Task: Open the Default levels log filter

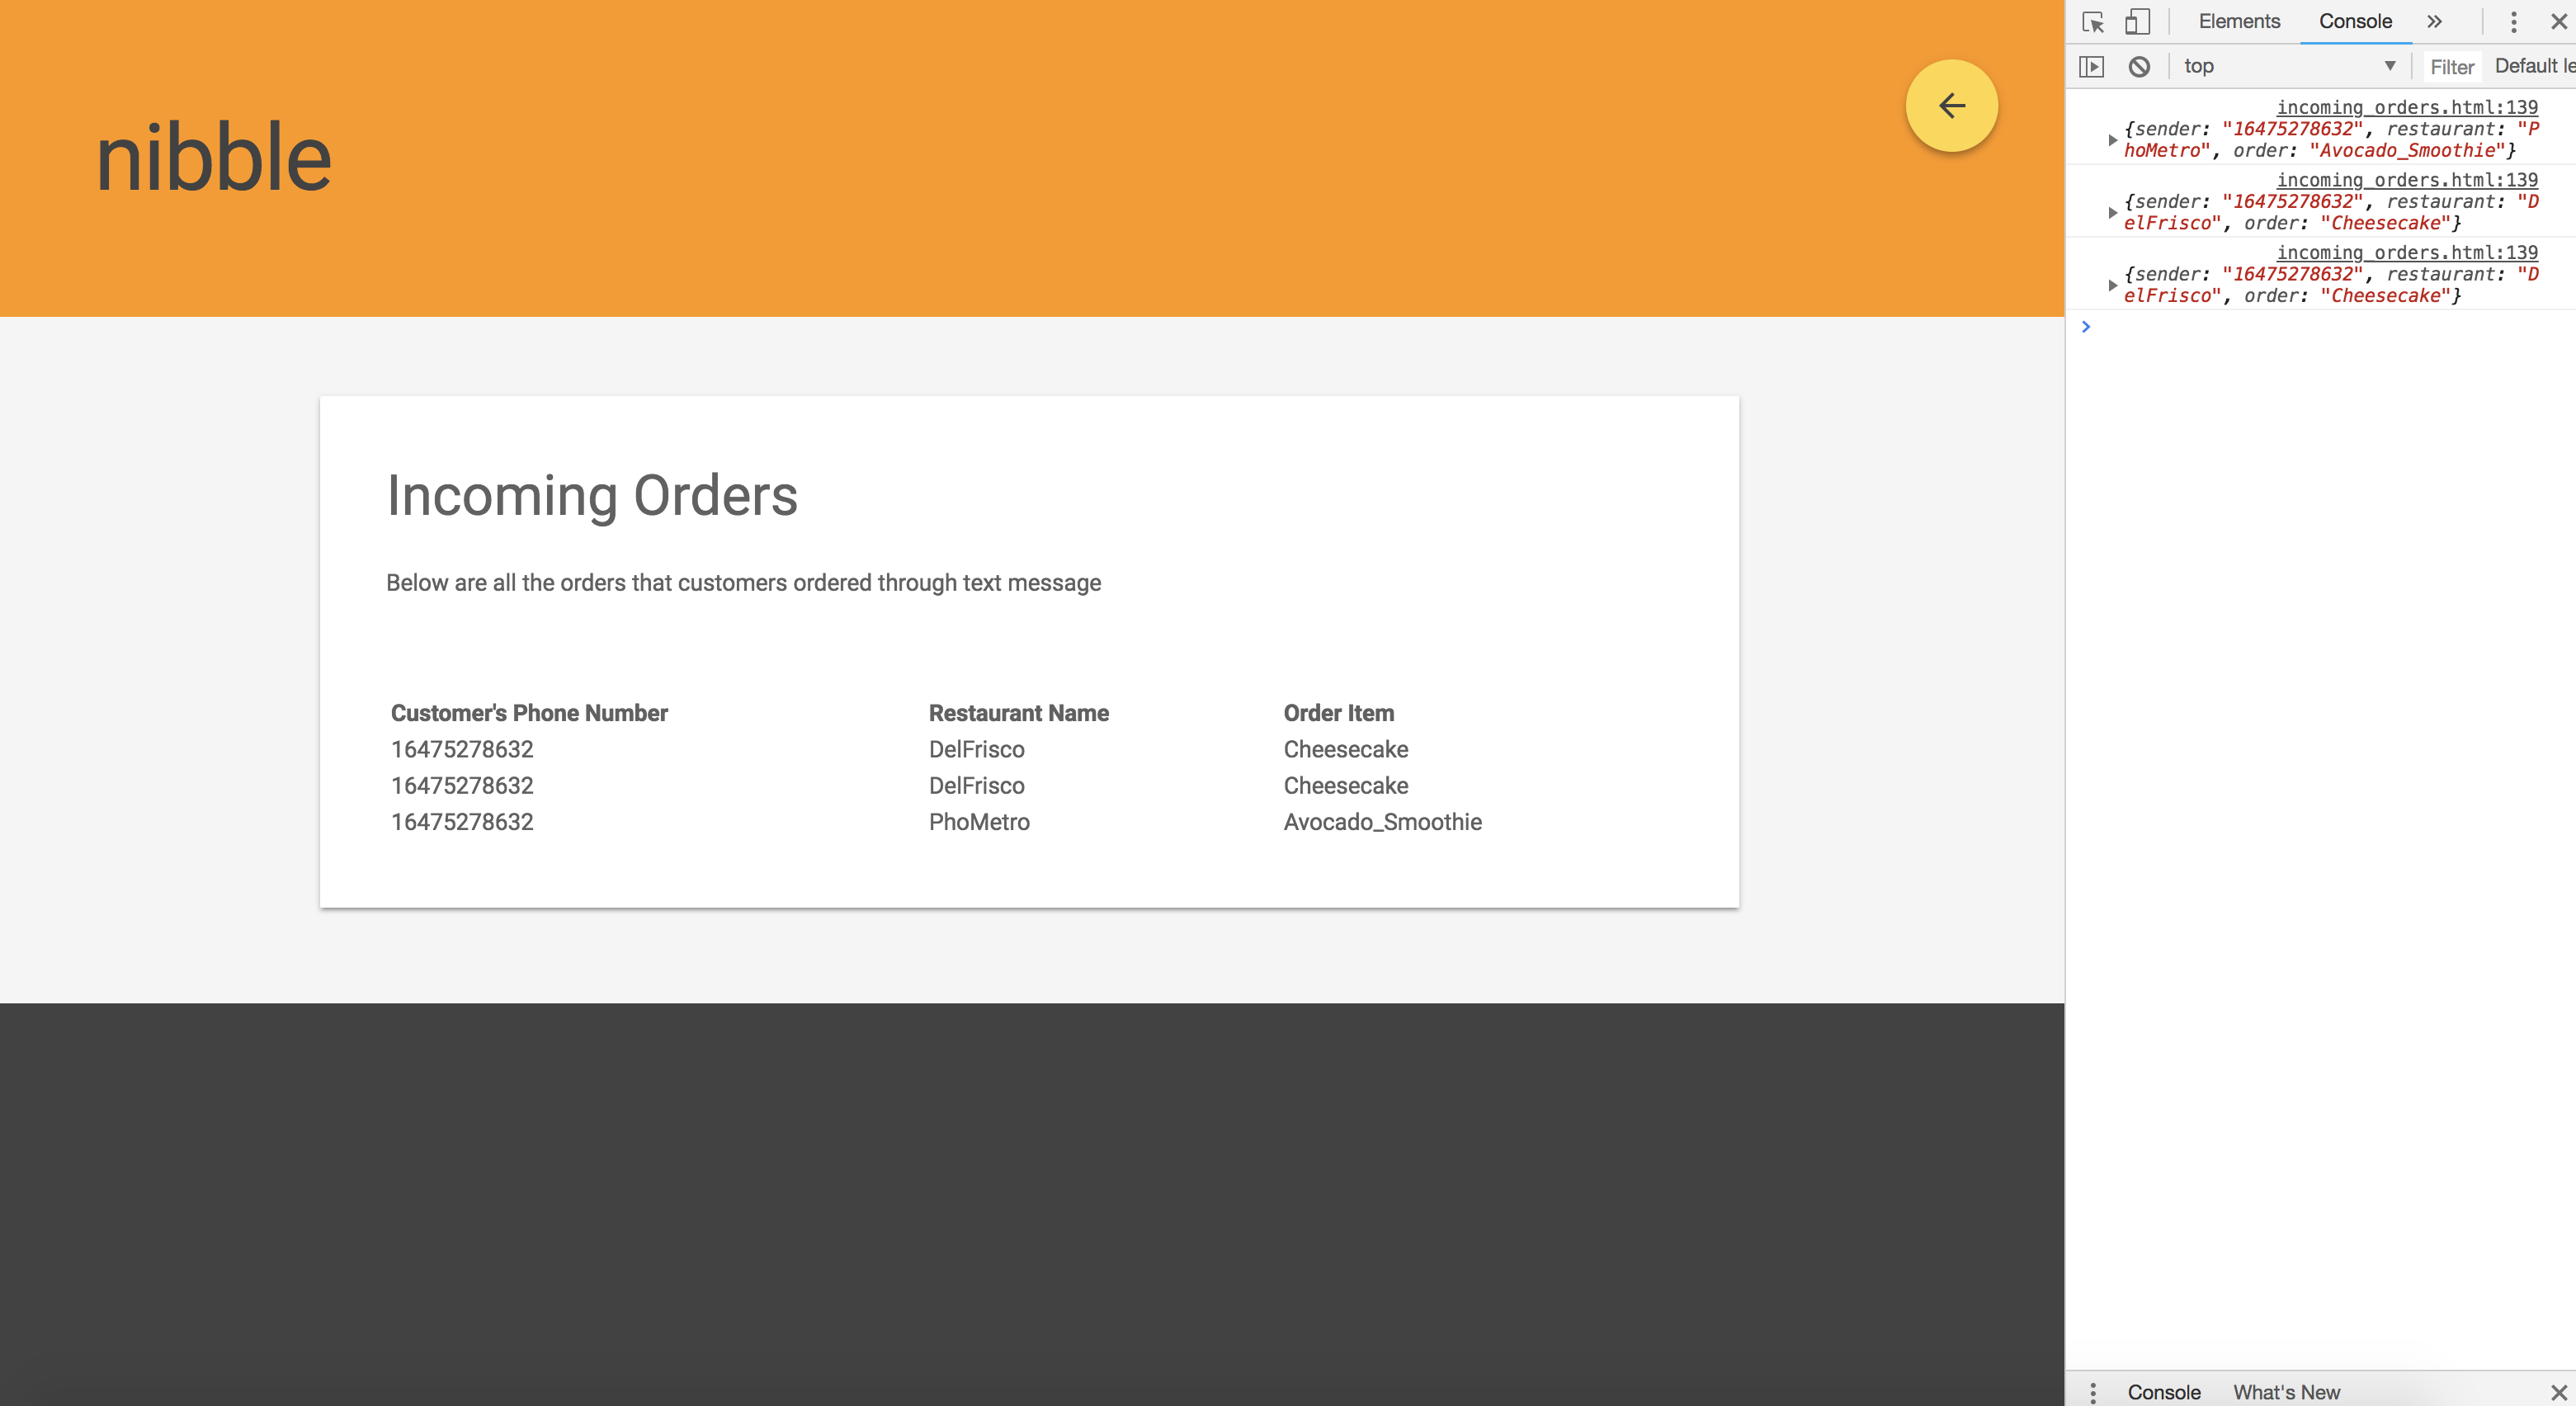Action: click(2534, 66)
